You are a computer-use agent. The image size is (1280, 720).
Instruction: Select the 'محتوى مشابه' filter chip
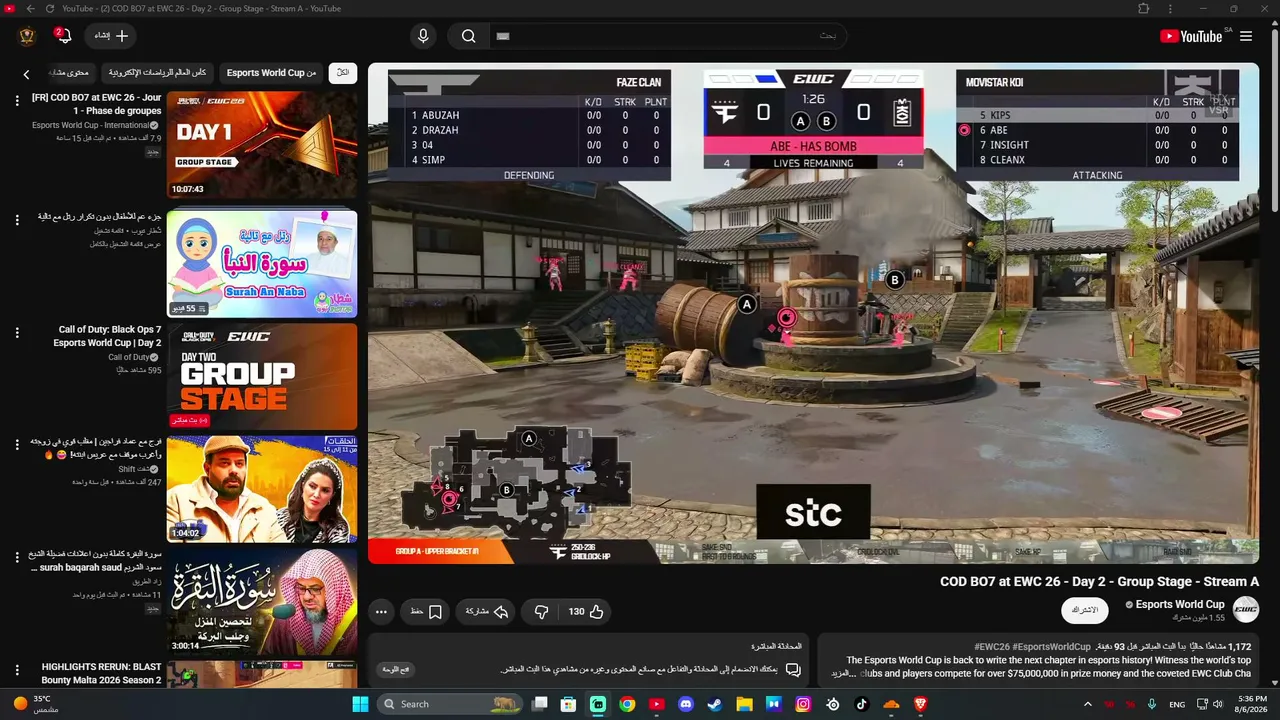(72, 73)
